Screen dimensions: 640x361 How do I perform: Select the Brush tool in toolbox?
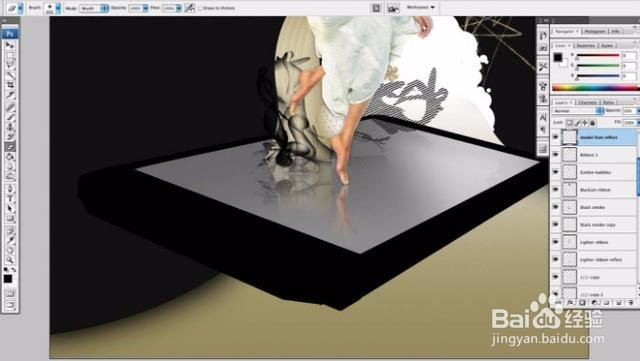[10, 117]
